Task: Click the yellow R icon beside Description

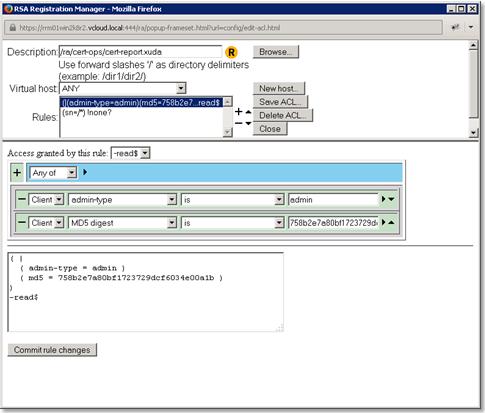Action: pyautogui.click(x=231, y=52)
